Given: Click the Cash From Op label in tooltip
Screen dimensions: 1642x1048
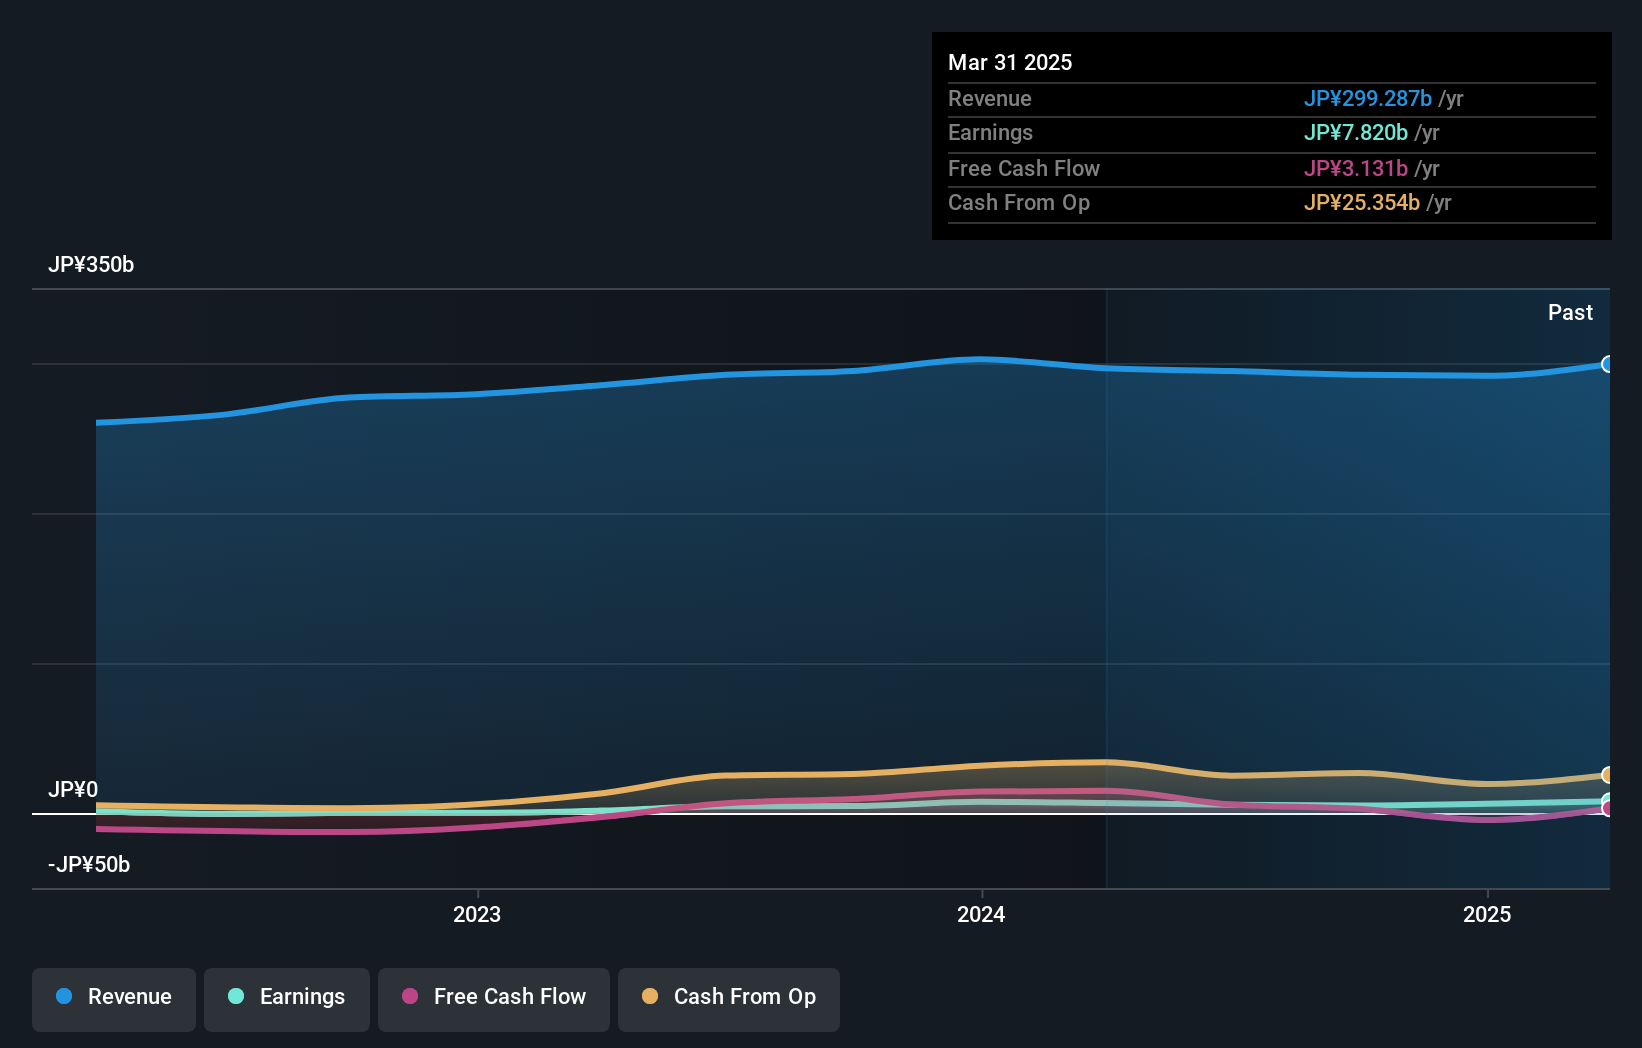Looking at the screenshot, I should click(x=1019, y=202).
